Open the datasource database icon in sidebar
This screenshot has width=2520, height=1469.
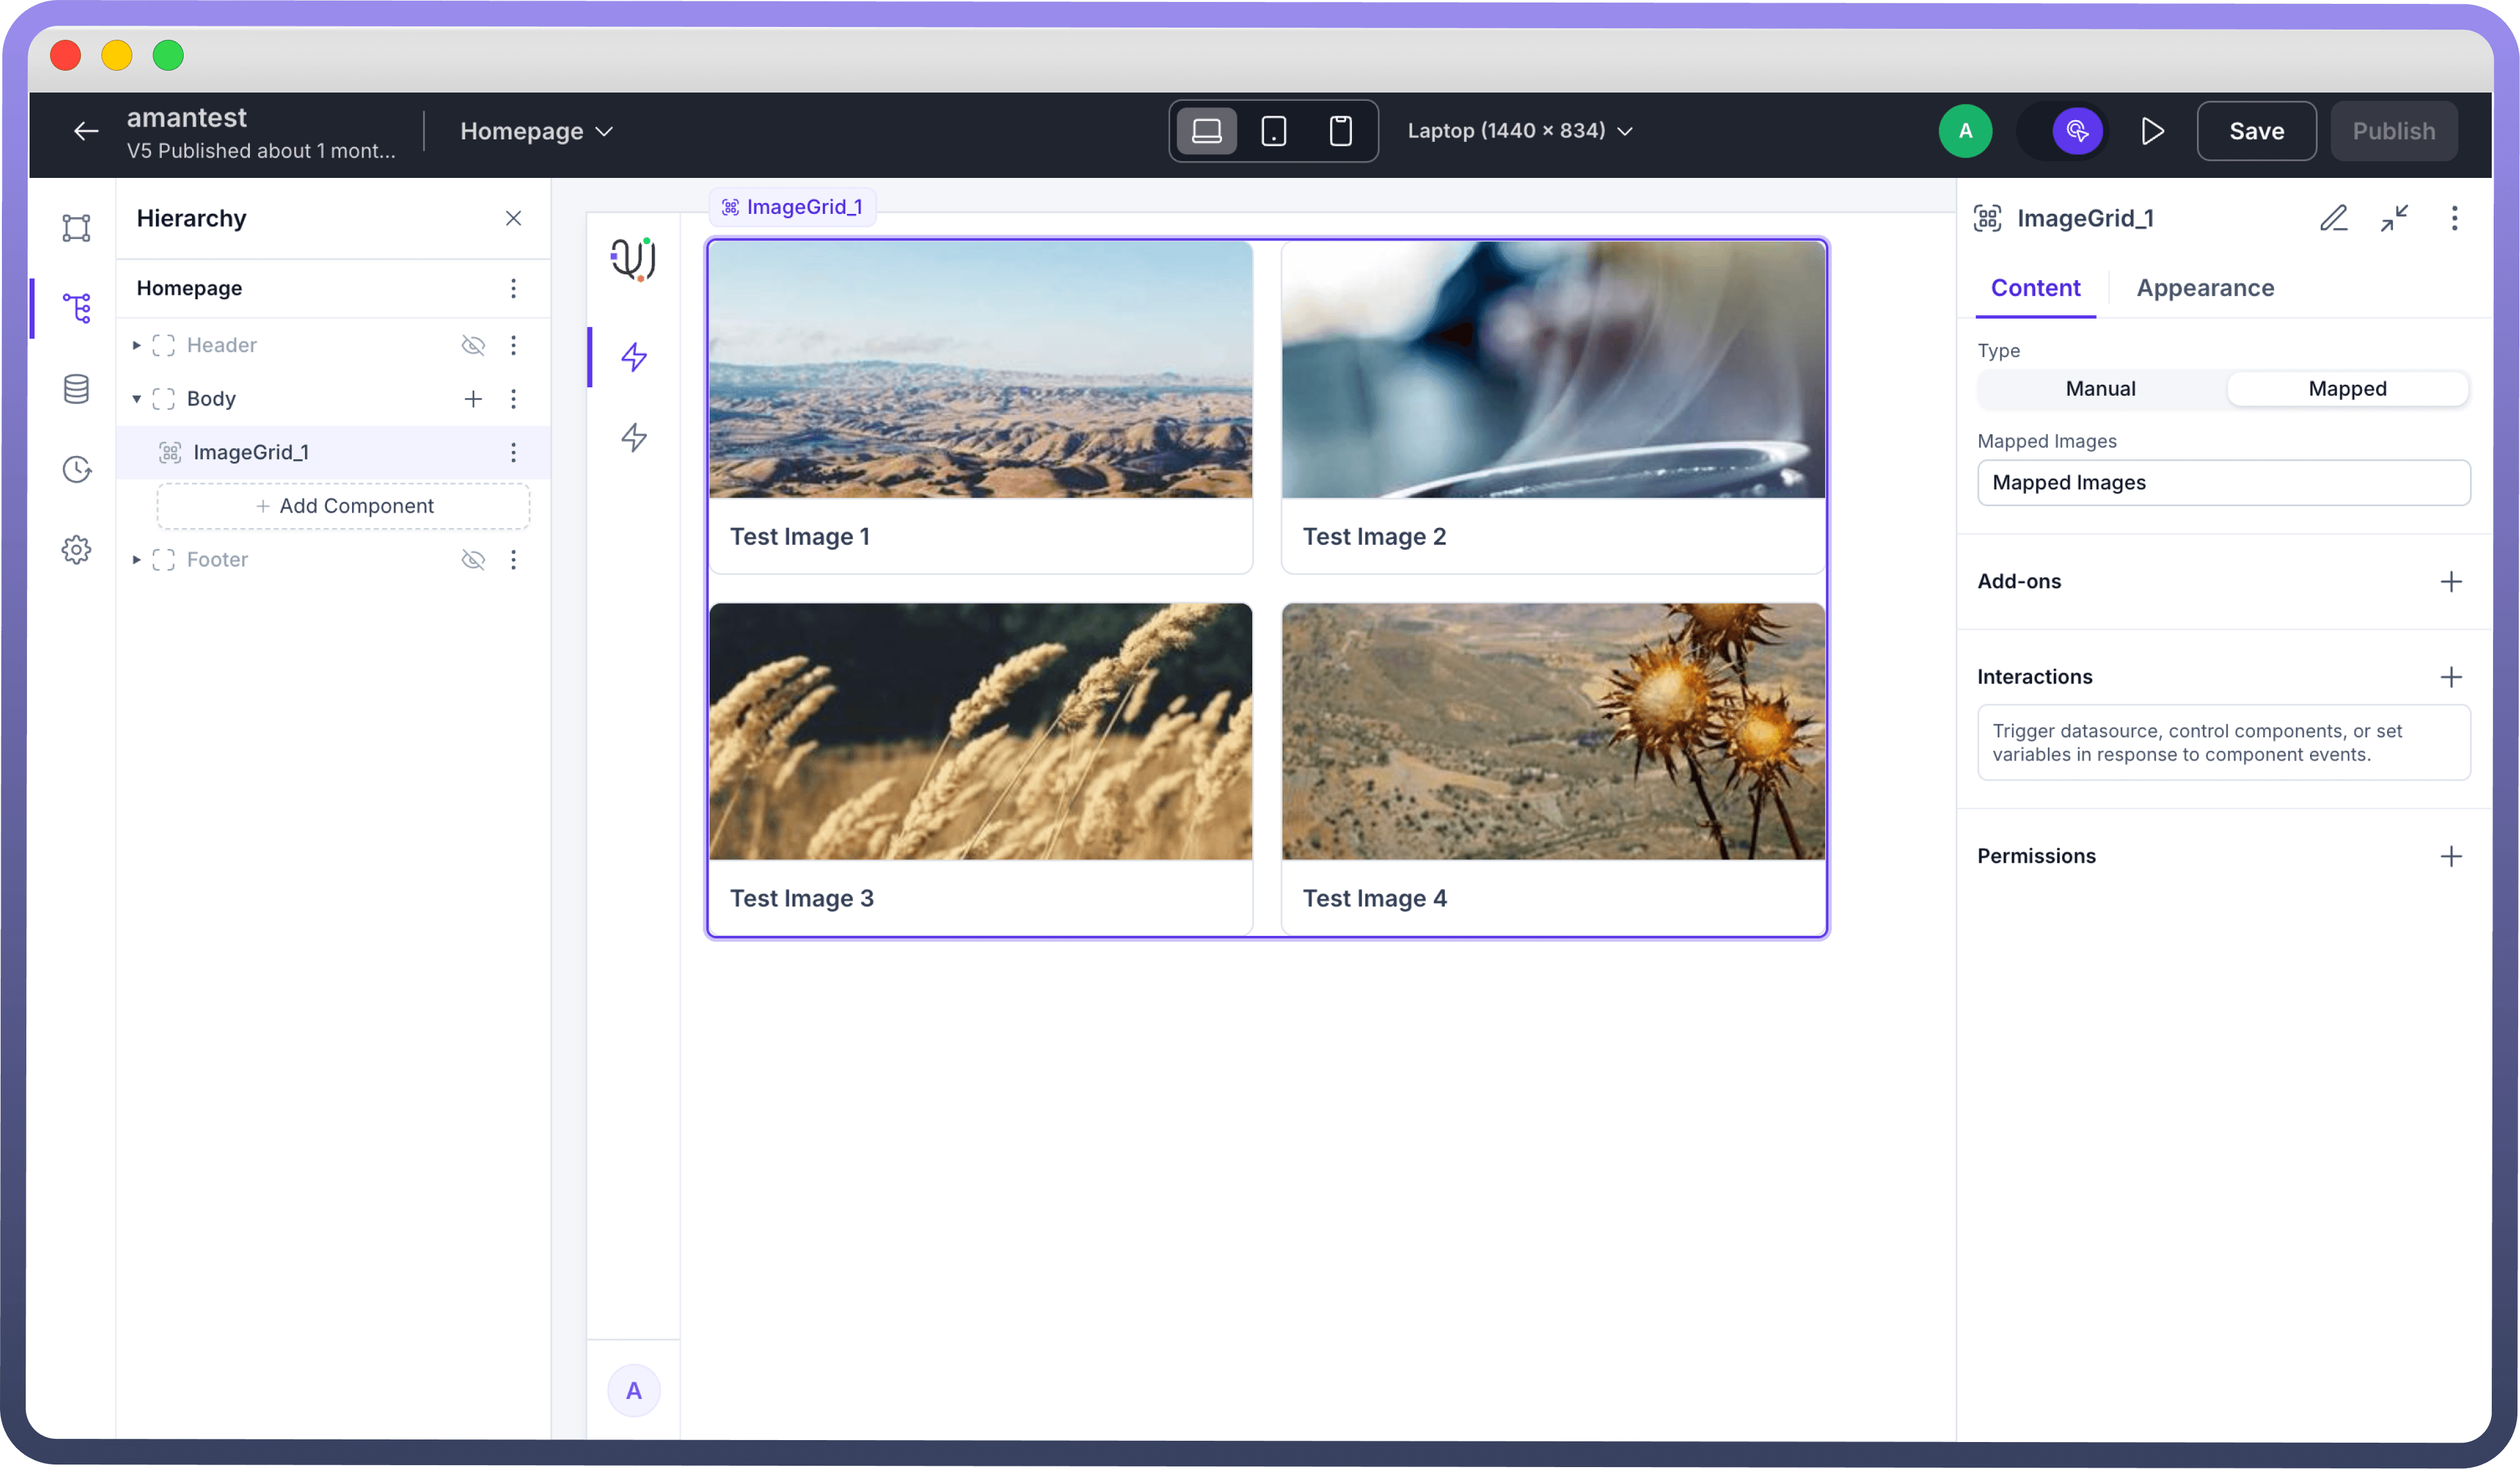[76, 389]
